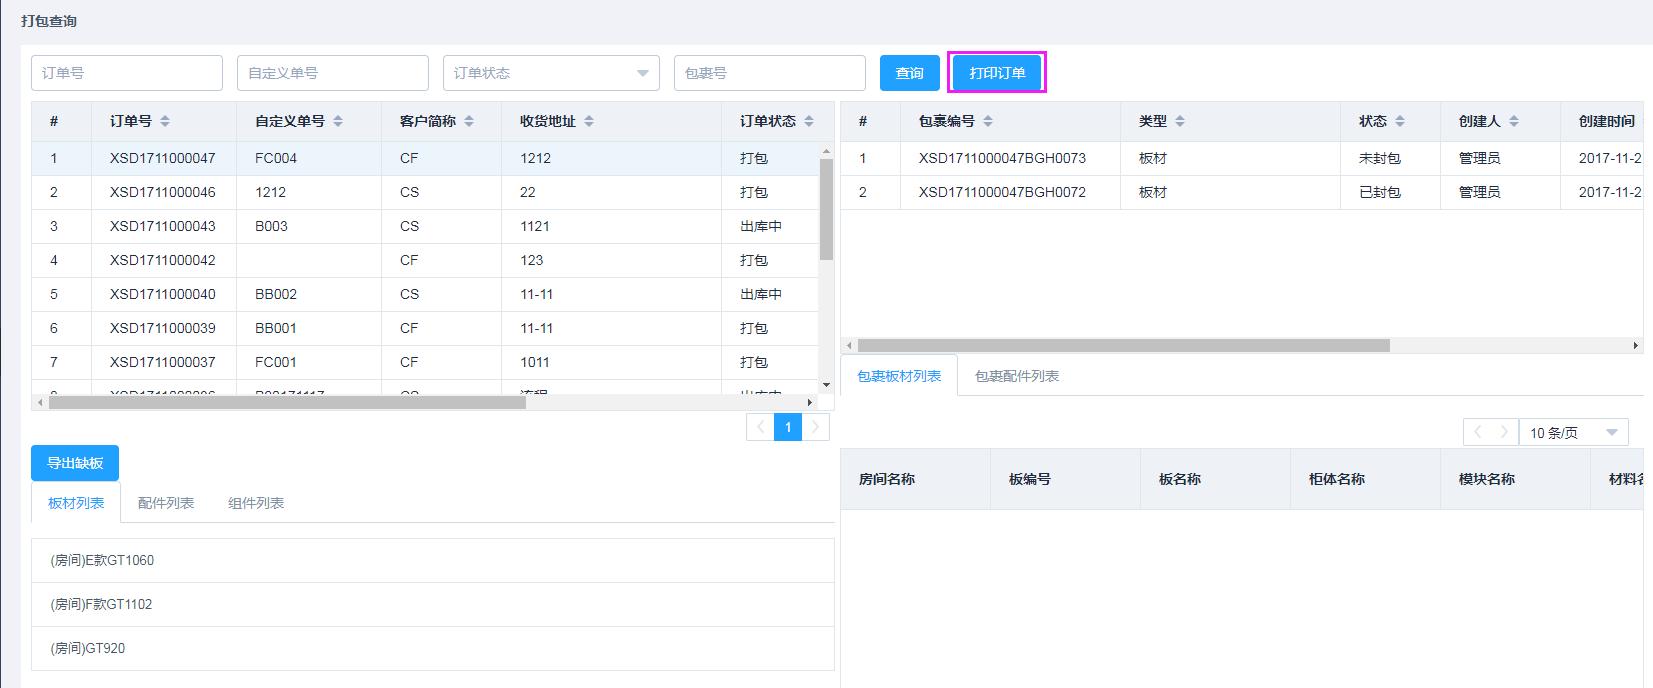Click the order table vertical scrollbar
The width and height of the screenshot is (1653, 688).
(x=826, y=210)
